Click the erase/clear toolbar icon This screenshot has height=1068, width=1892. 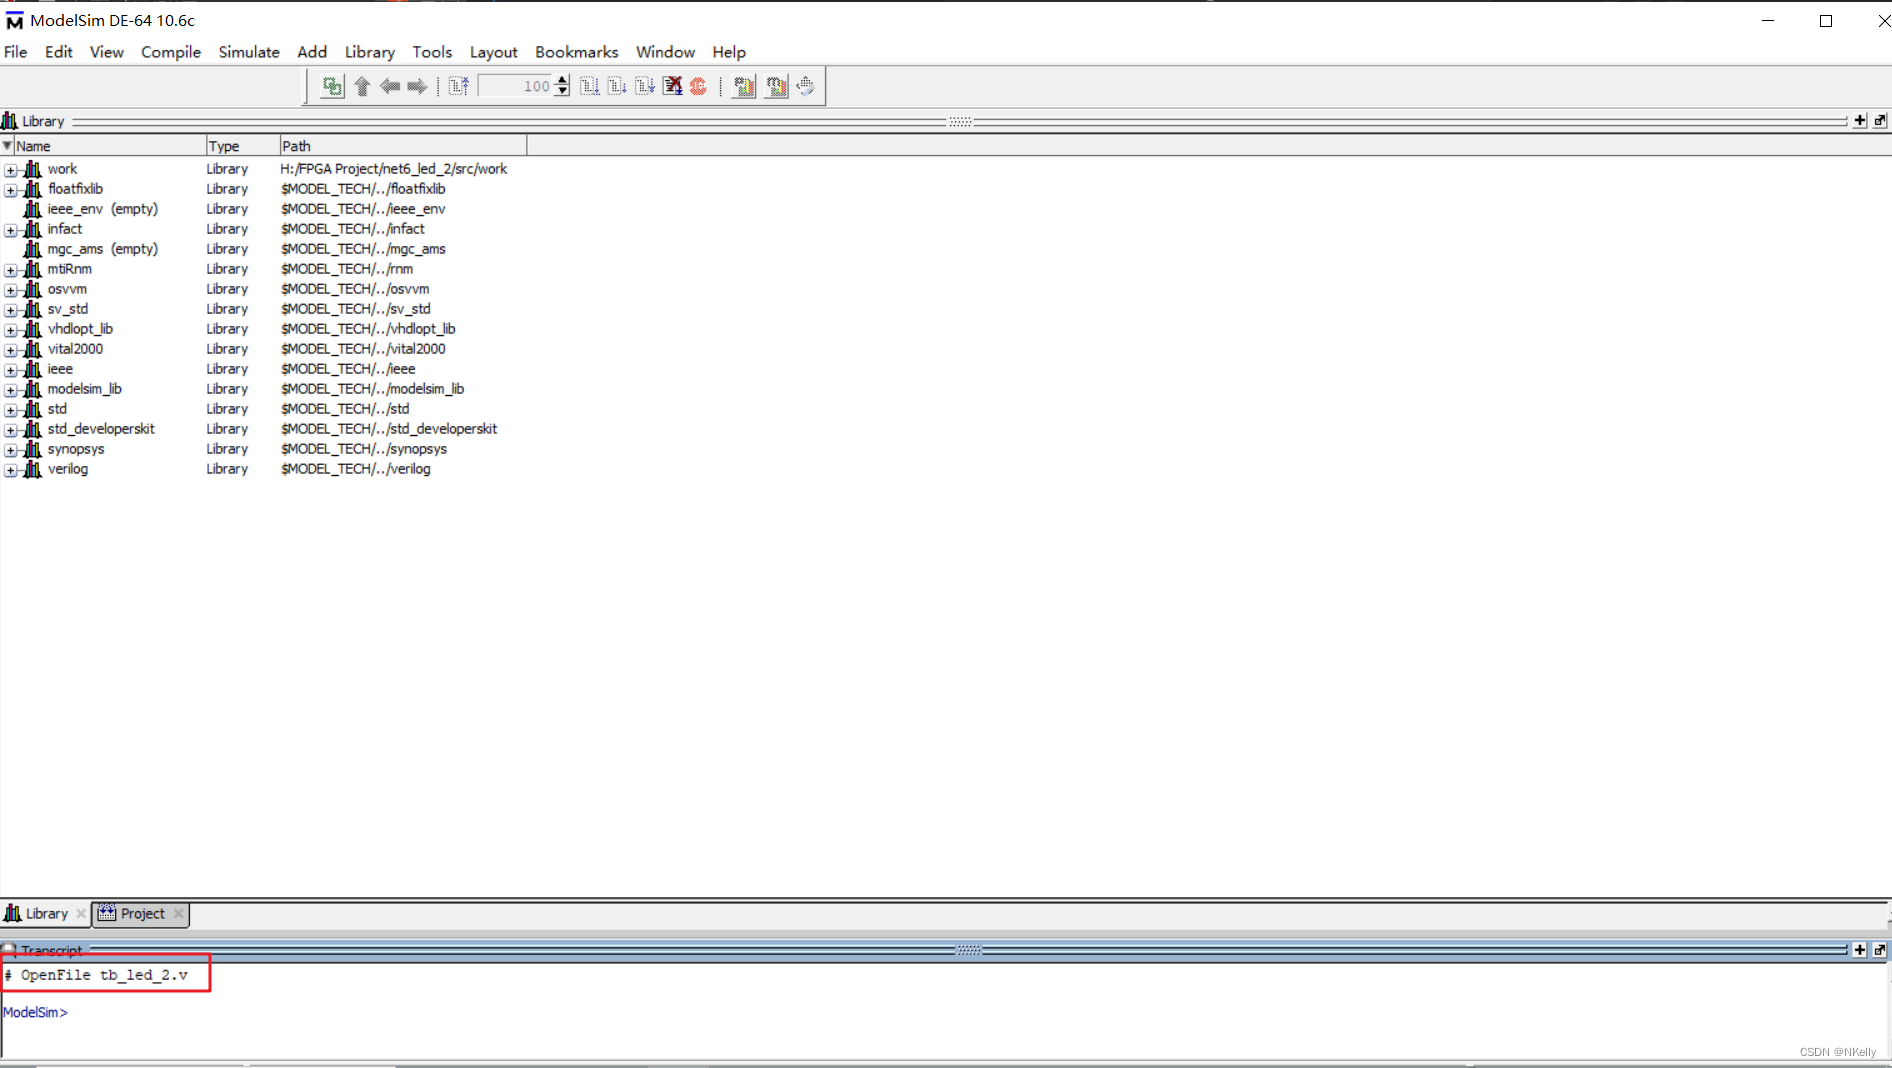click(x=805, y=87)
